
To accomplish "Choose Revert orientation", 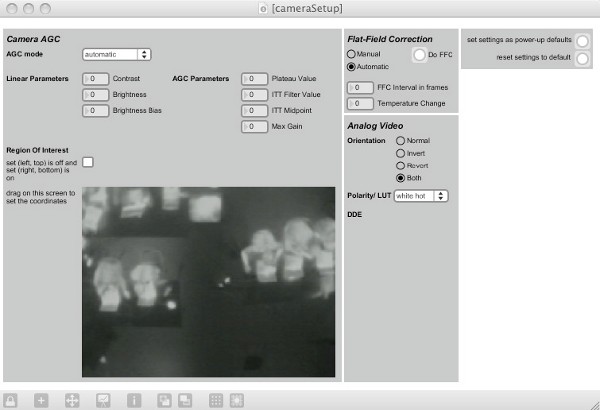I will pos(400,165).
